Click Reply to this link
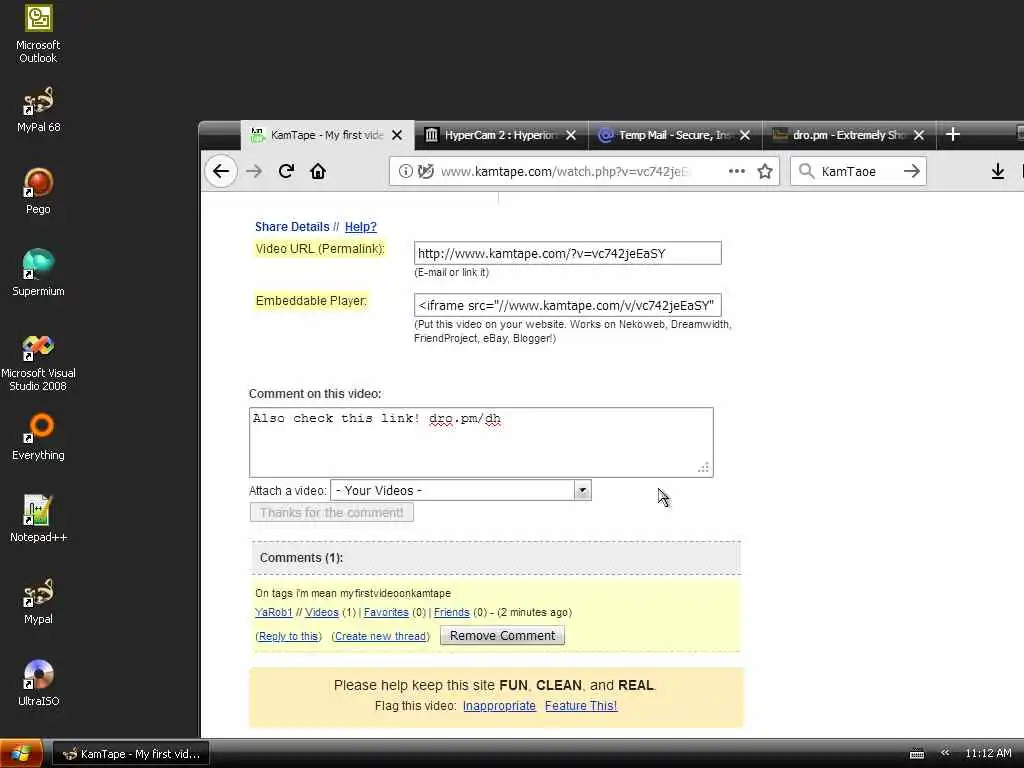This screenshot has width=1024, height=768. coord(289,636)
